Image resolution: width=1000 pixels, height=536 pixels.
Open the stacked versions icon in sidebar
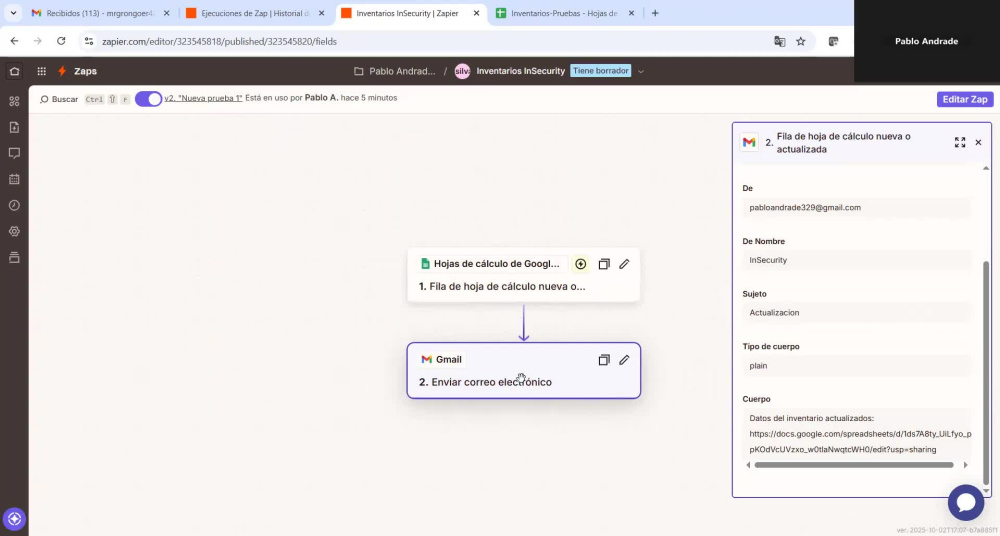click(x=14, y=257)
